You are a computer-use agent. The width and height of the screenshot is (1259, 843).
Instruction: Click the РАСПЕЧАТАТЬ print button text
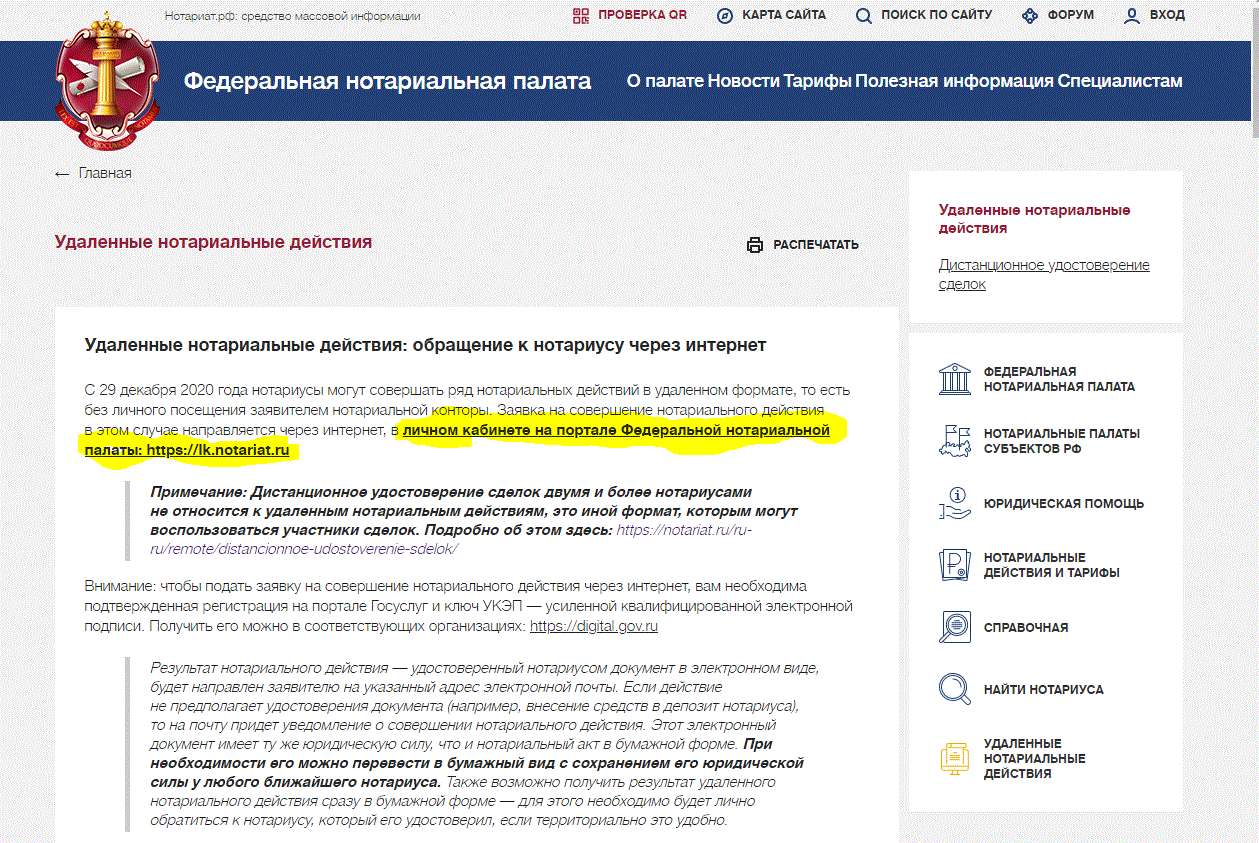[816, 245]
